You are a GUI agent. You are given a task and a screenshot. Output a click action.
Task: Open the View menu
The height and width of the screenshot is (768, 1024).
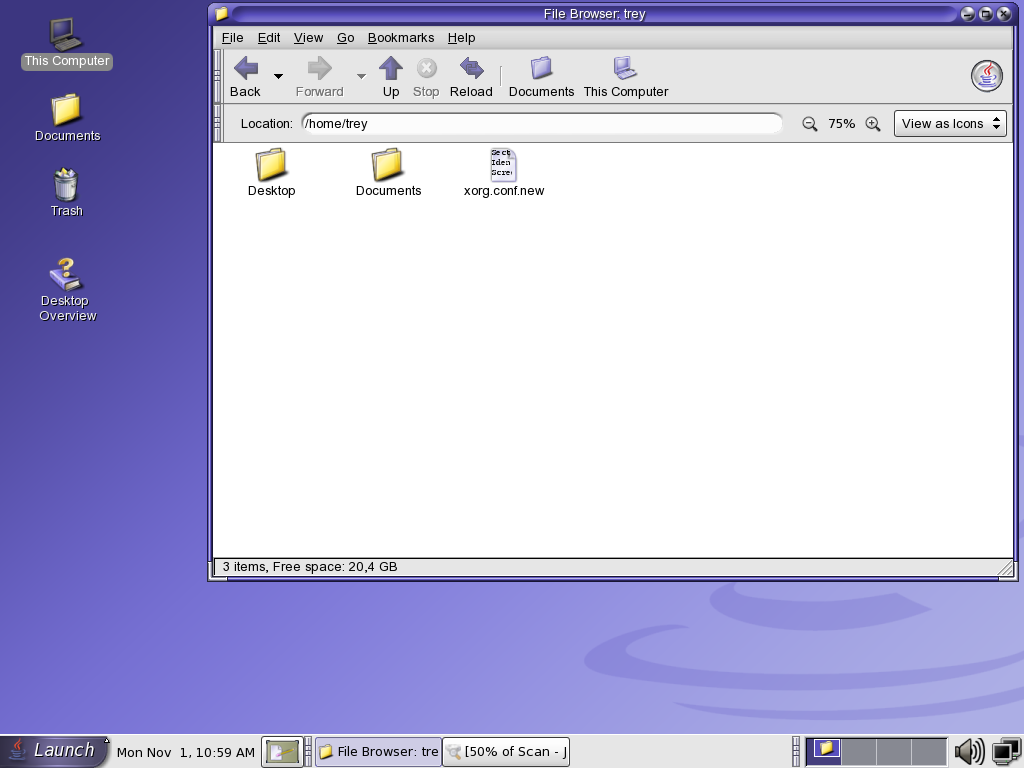308,38
